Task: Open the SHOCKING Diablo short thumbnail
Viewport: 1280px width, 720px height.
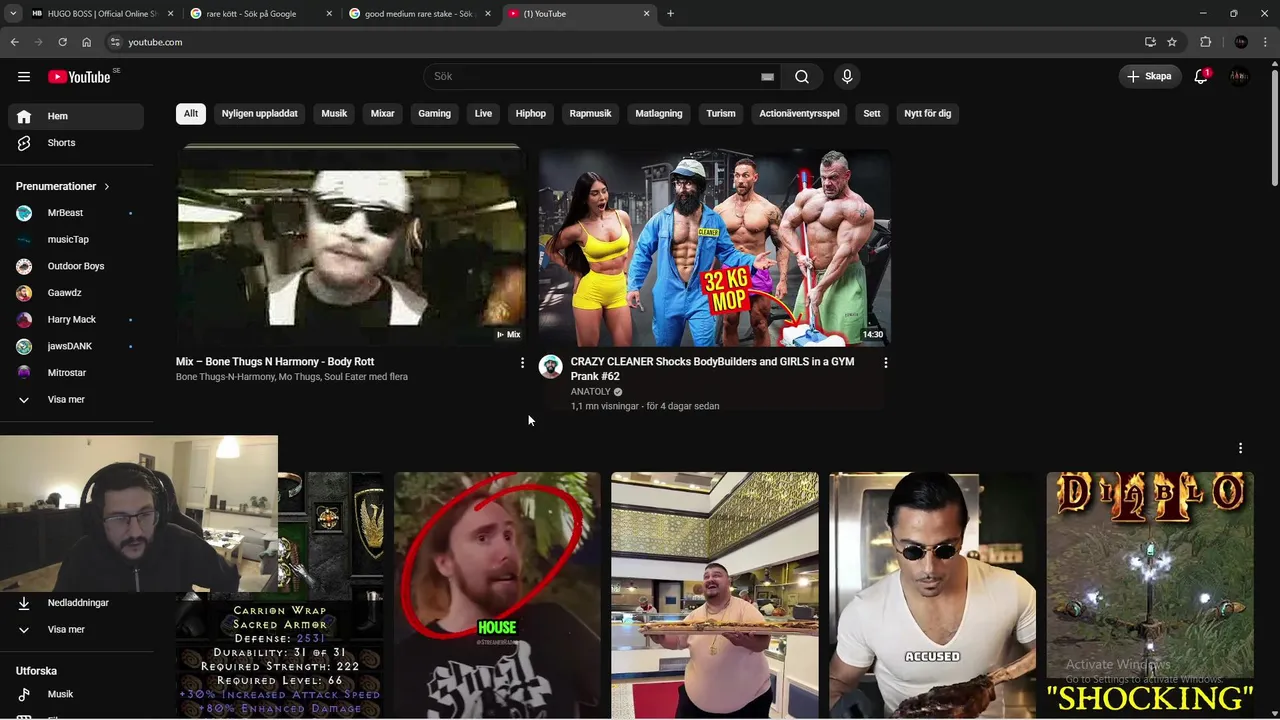Action: 1150,596
